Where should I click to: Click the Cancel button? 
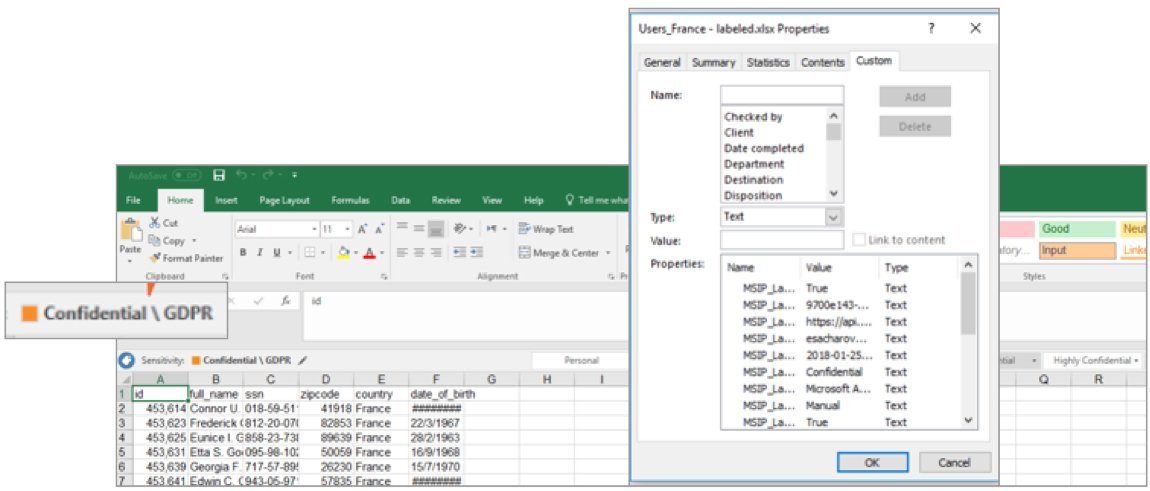953,462
